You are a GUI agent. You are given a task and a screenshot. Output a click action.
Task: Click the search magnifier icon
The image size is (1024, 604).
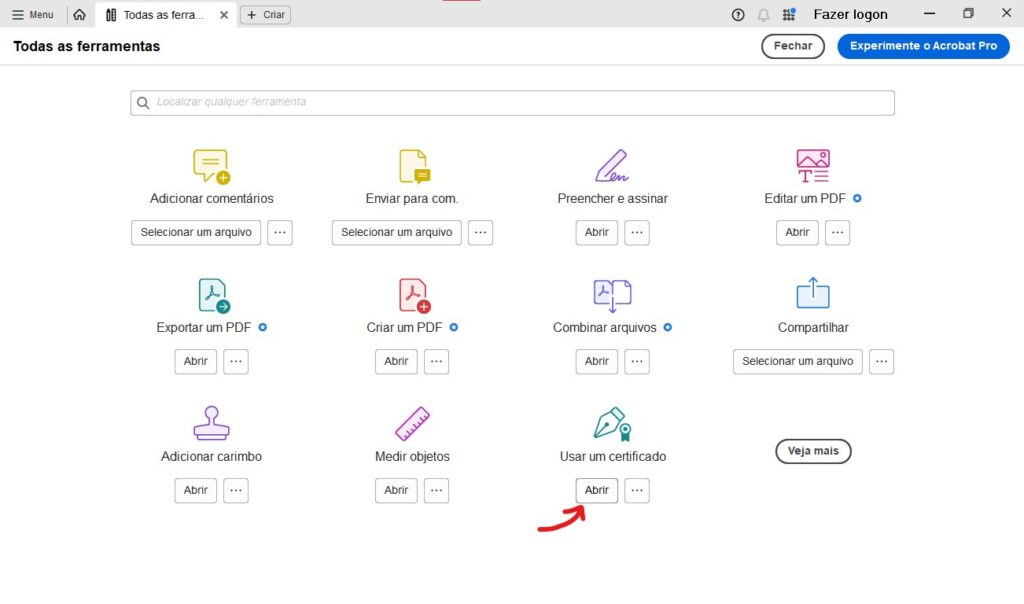pos(143,103)
